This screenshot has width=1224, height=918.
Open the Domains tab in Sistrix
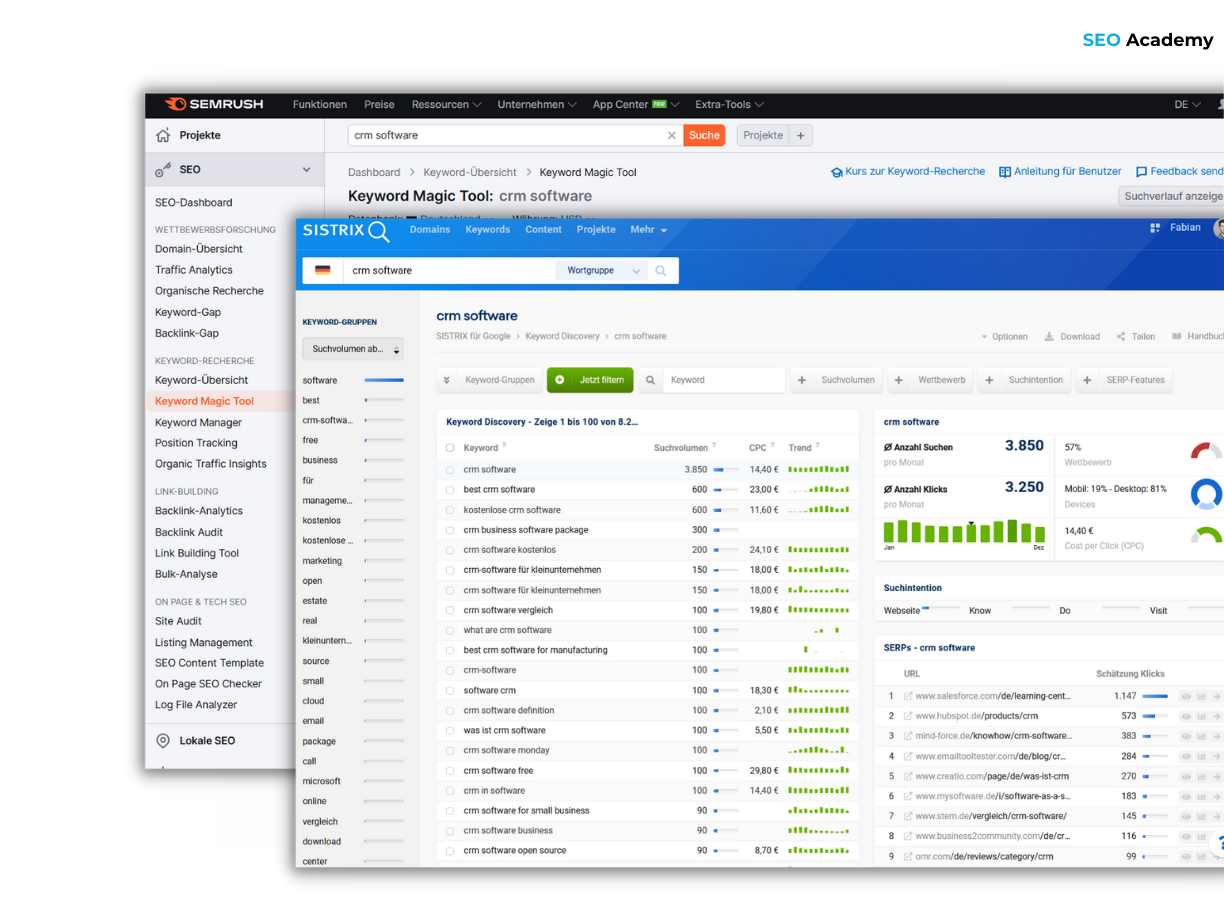(430, 230)
